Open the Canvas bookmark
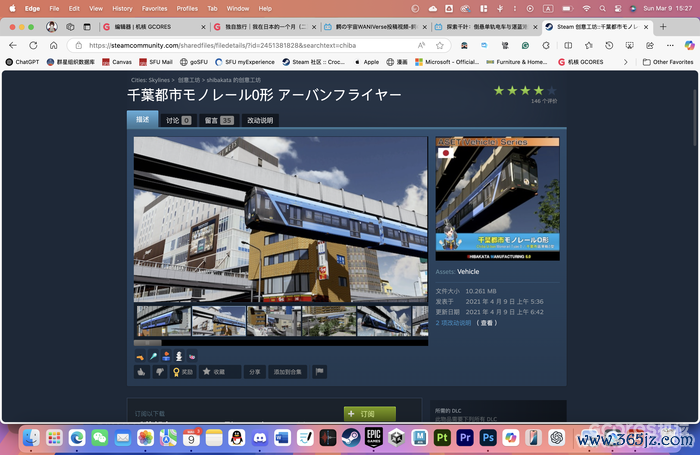The height and width of the screenshot is (455, 700). (117, 62)
